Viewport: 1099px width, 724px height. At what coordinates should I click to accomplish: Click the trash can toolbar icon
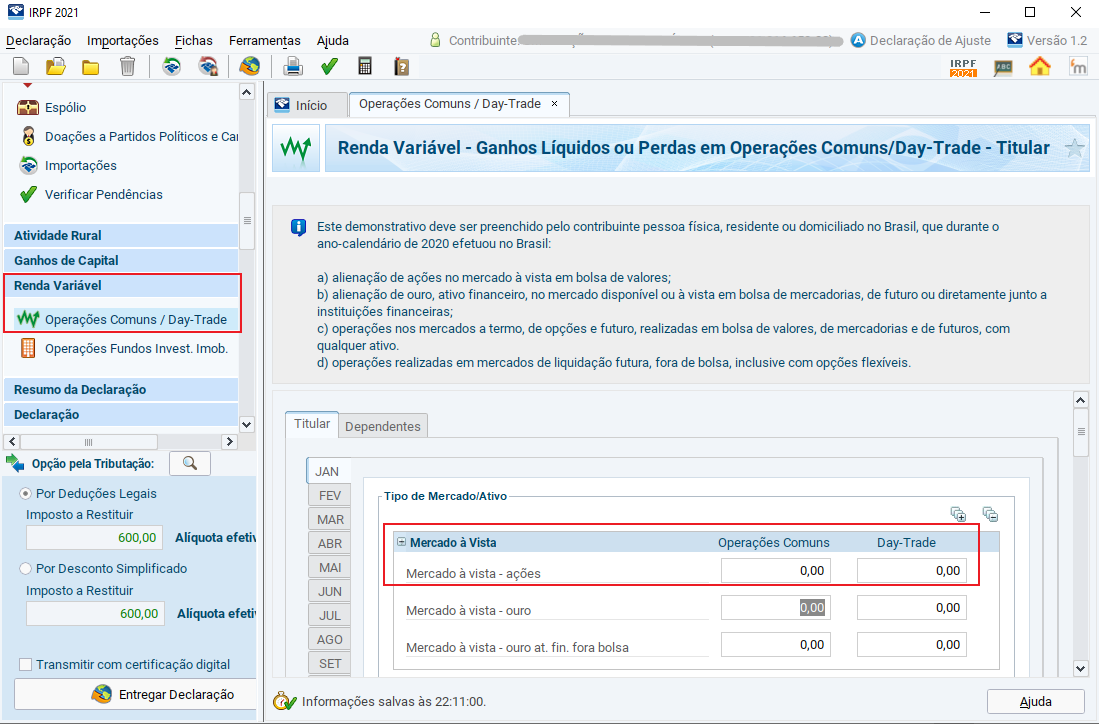[x=127, y=67]
